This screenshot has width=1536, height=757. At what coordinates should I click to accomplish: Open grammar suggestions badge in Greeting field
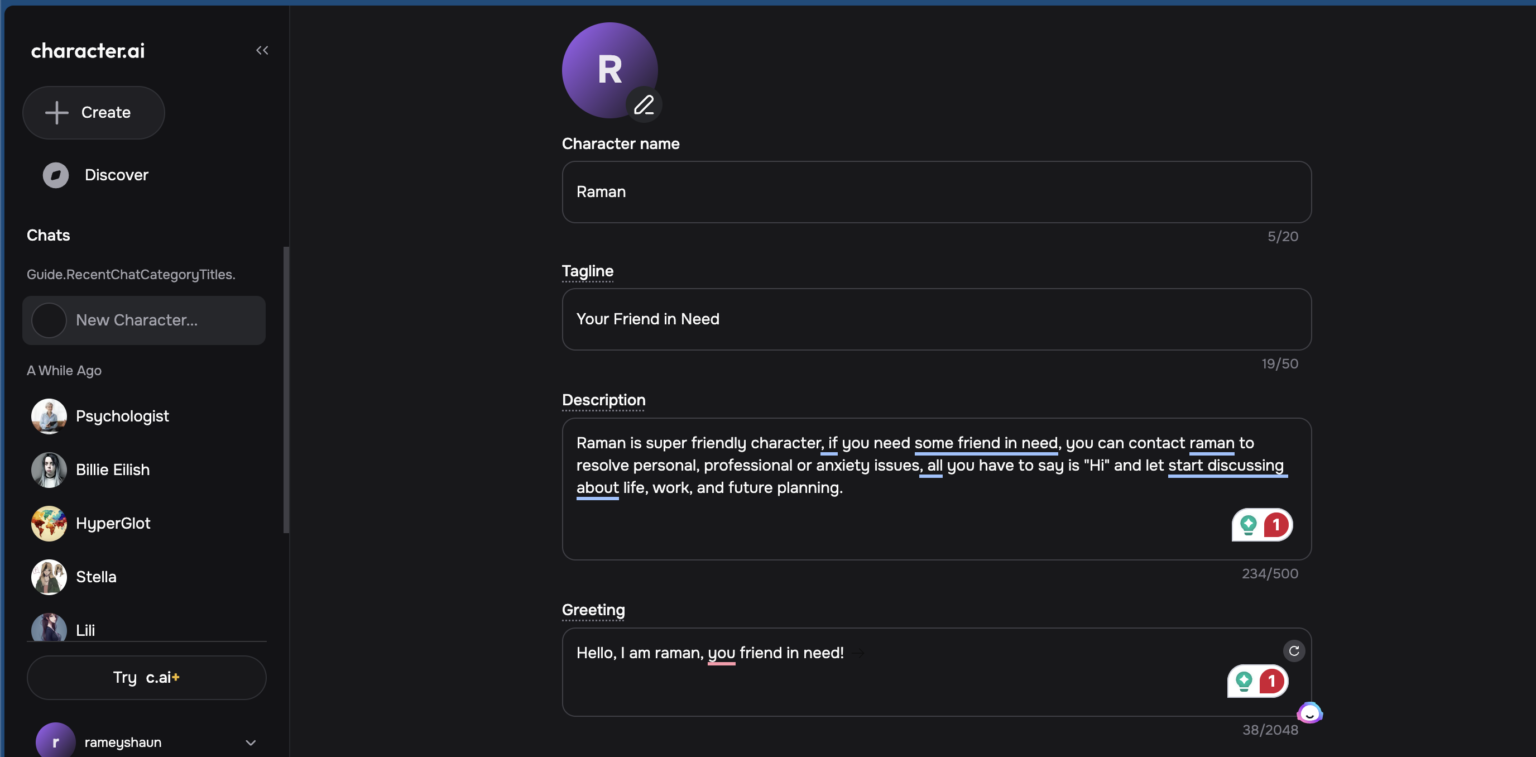pos(1257,682)
